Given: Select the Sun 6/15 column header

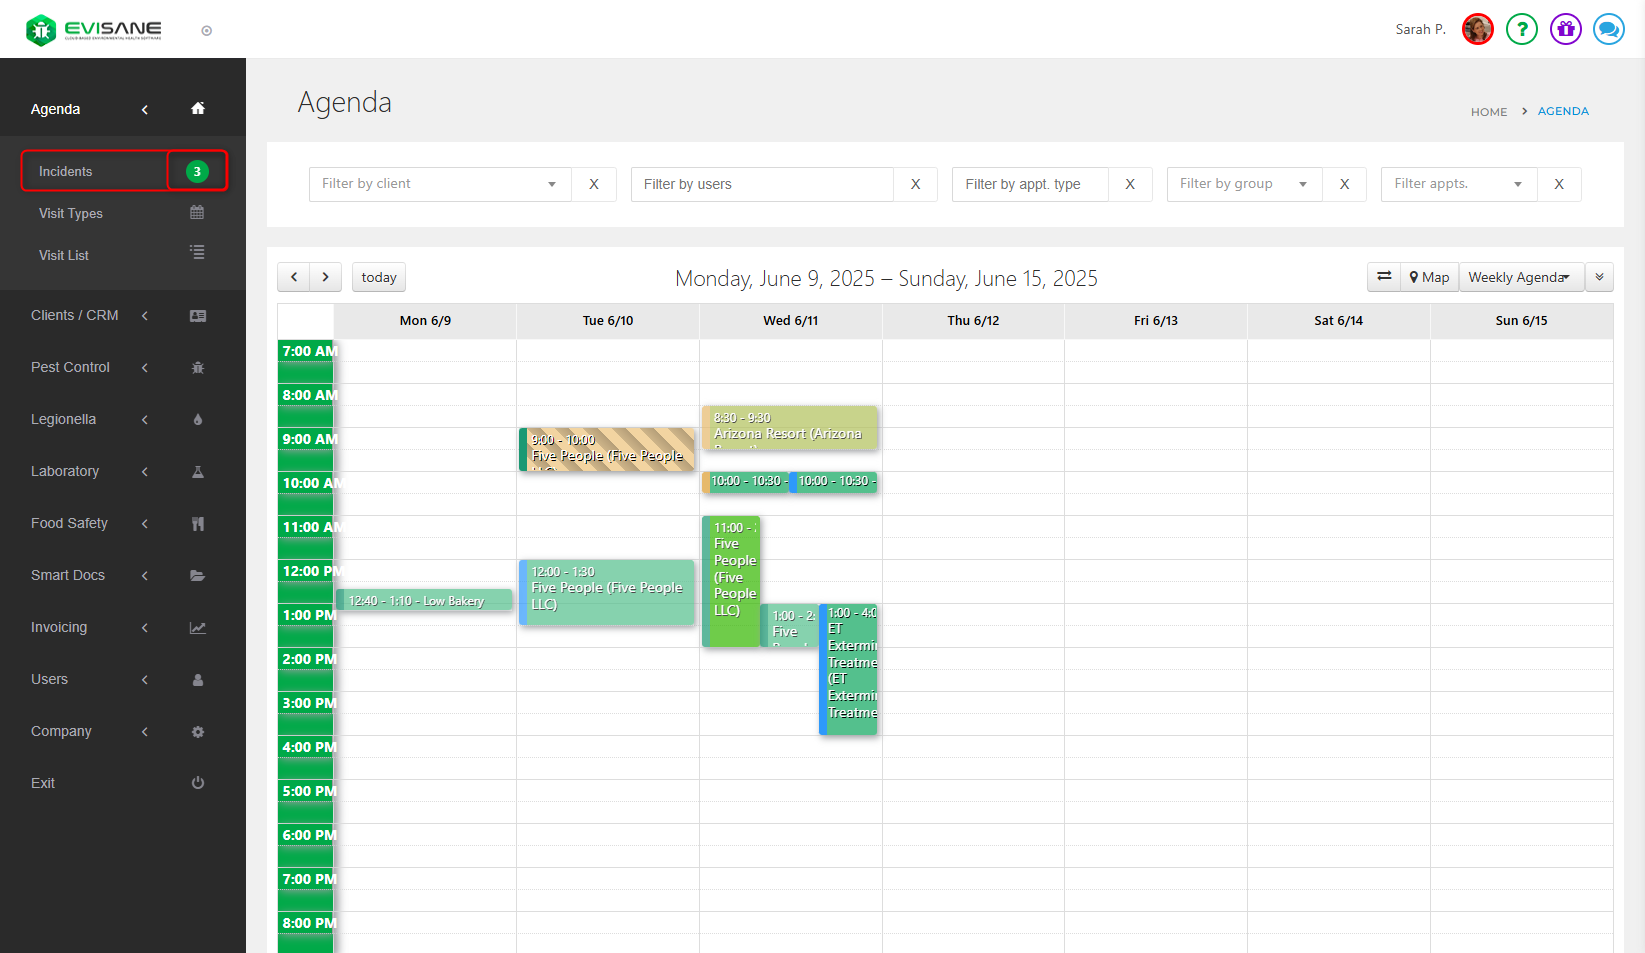Looking at the screenshot, I should pyautogui.click(x=1521, y=321).
